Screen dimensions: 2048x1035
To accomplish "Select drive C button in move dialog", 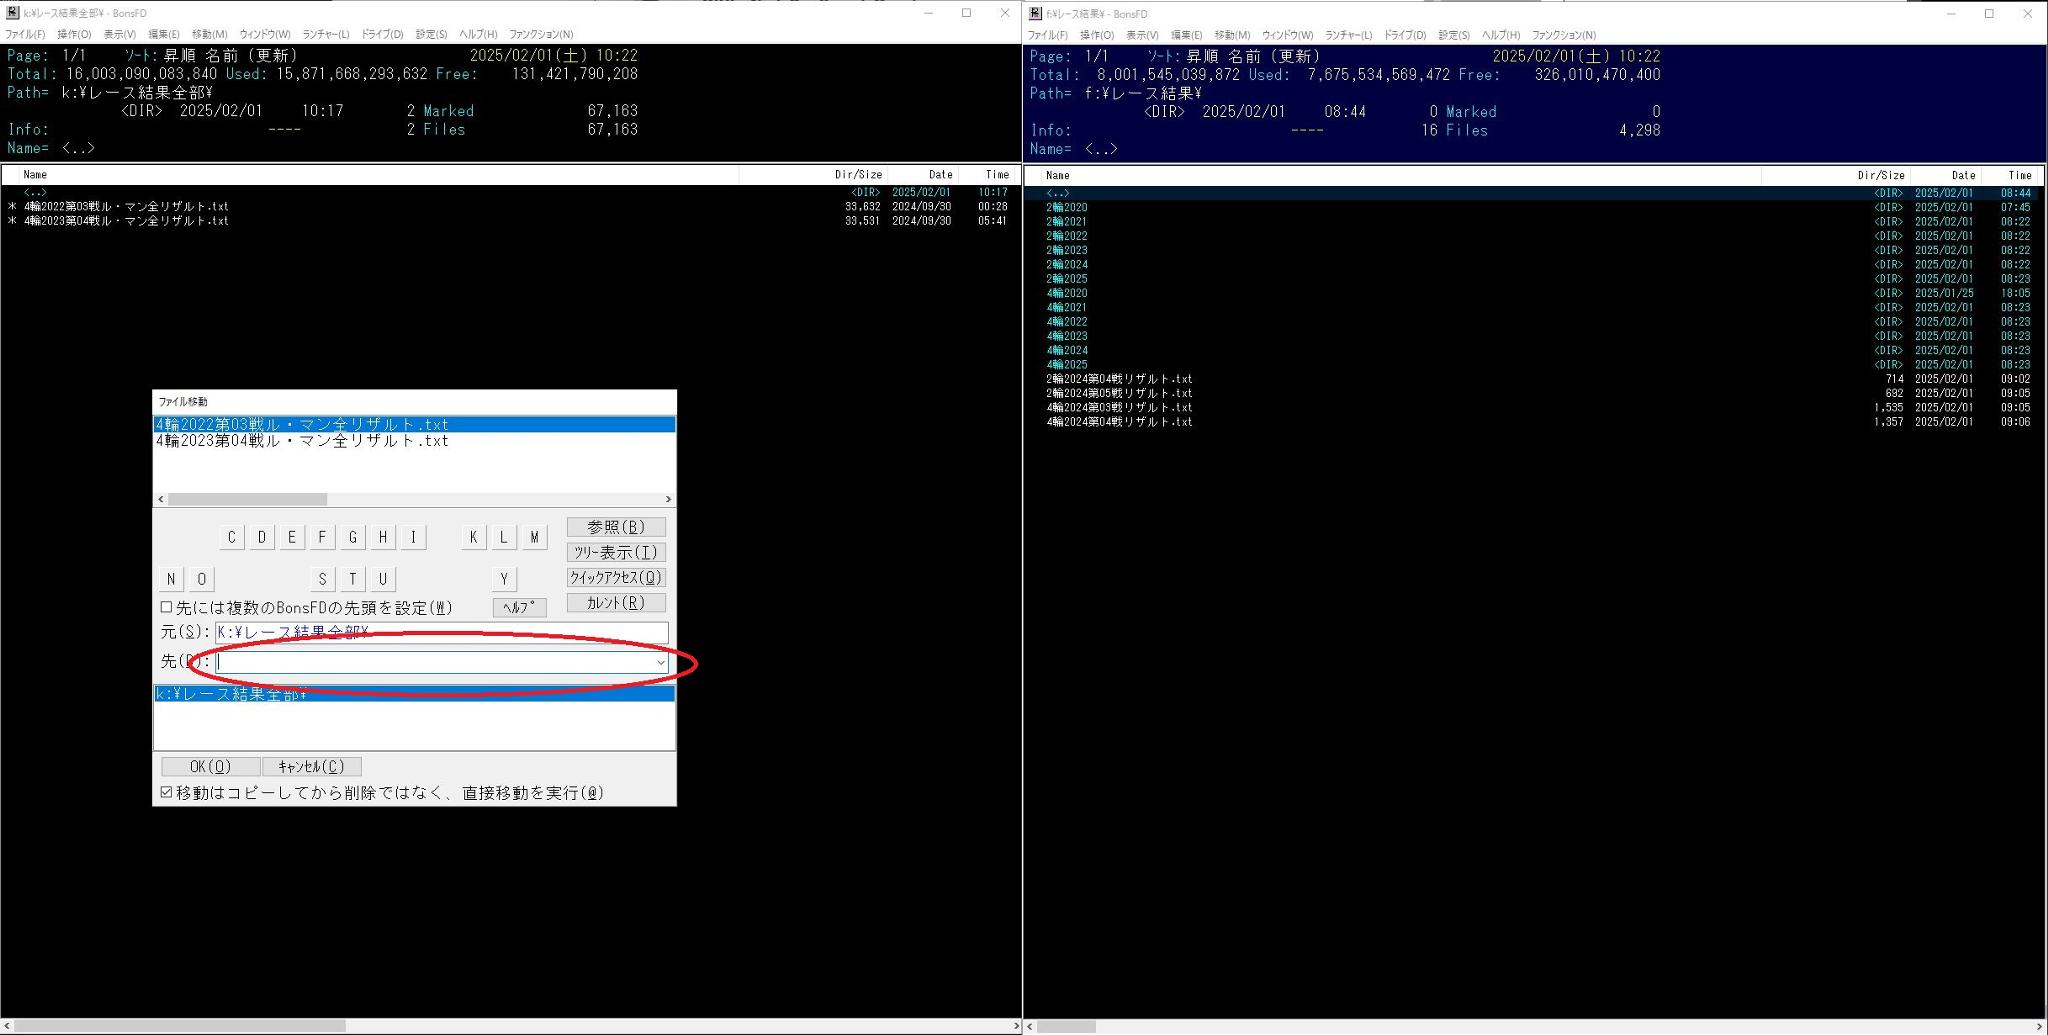I will [231, 537].
